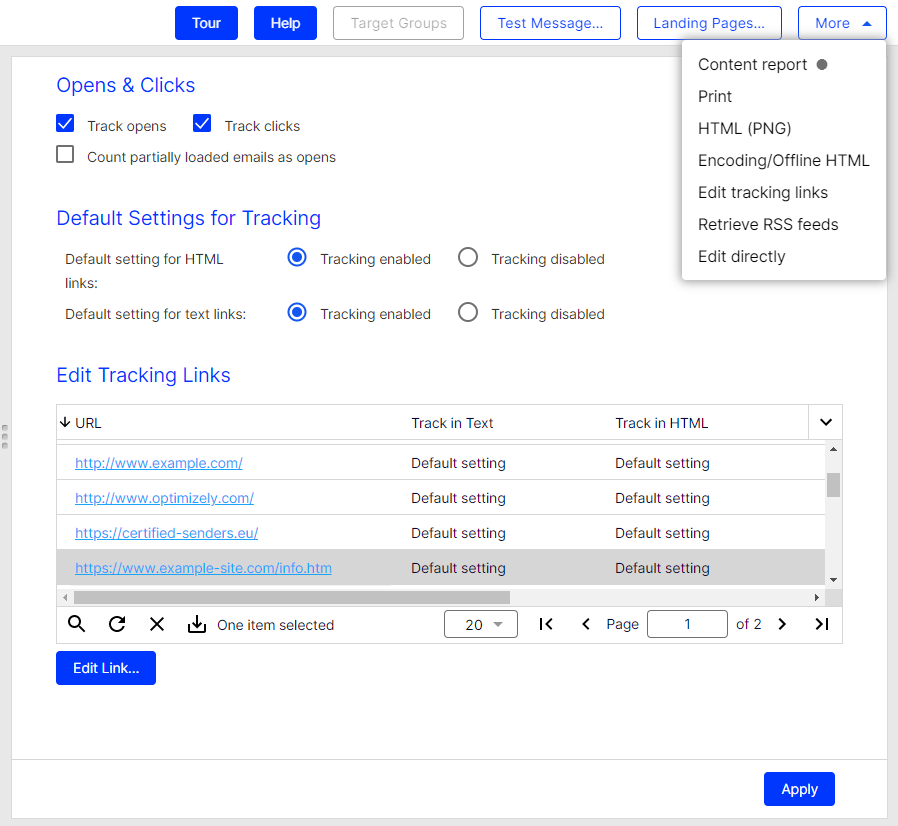Click the horizontal scrollbar thumb under the table

(x=292, y=597)
